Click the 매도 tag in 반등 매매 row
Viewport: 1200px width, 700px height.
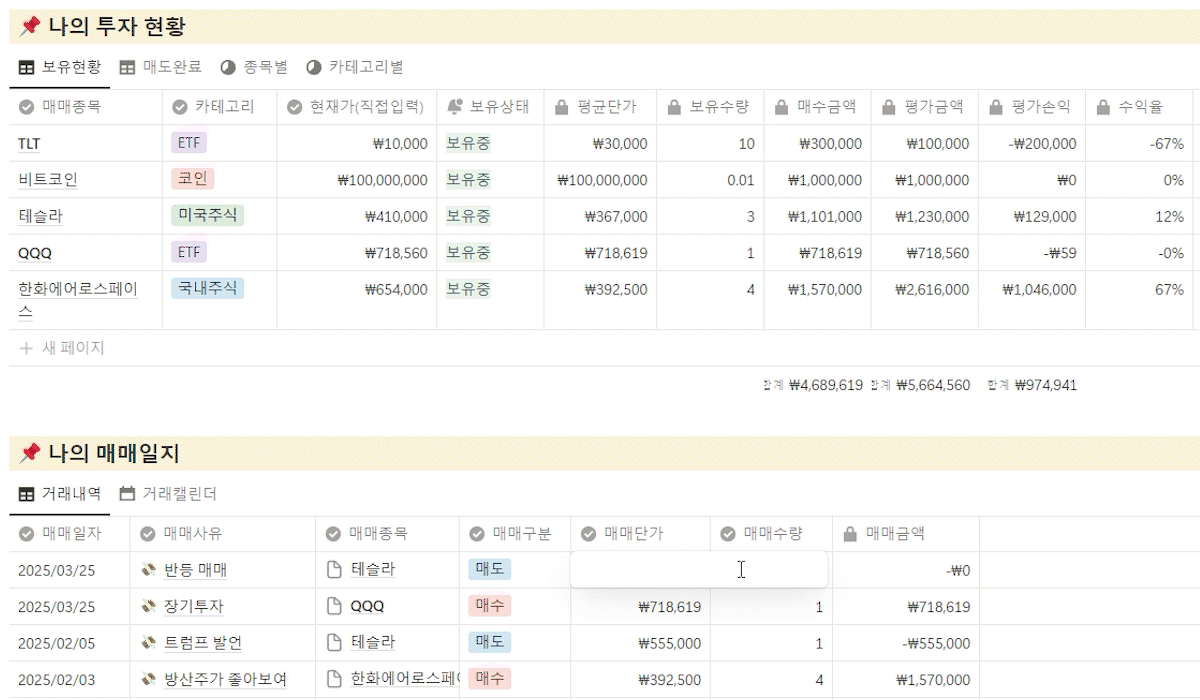(489, 569)
